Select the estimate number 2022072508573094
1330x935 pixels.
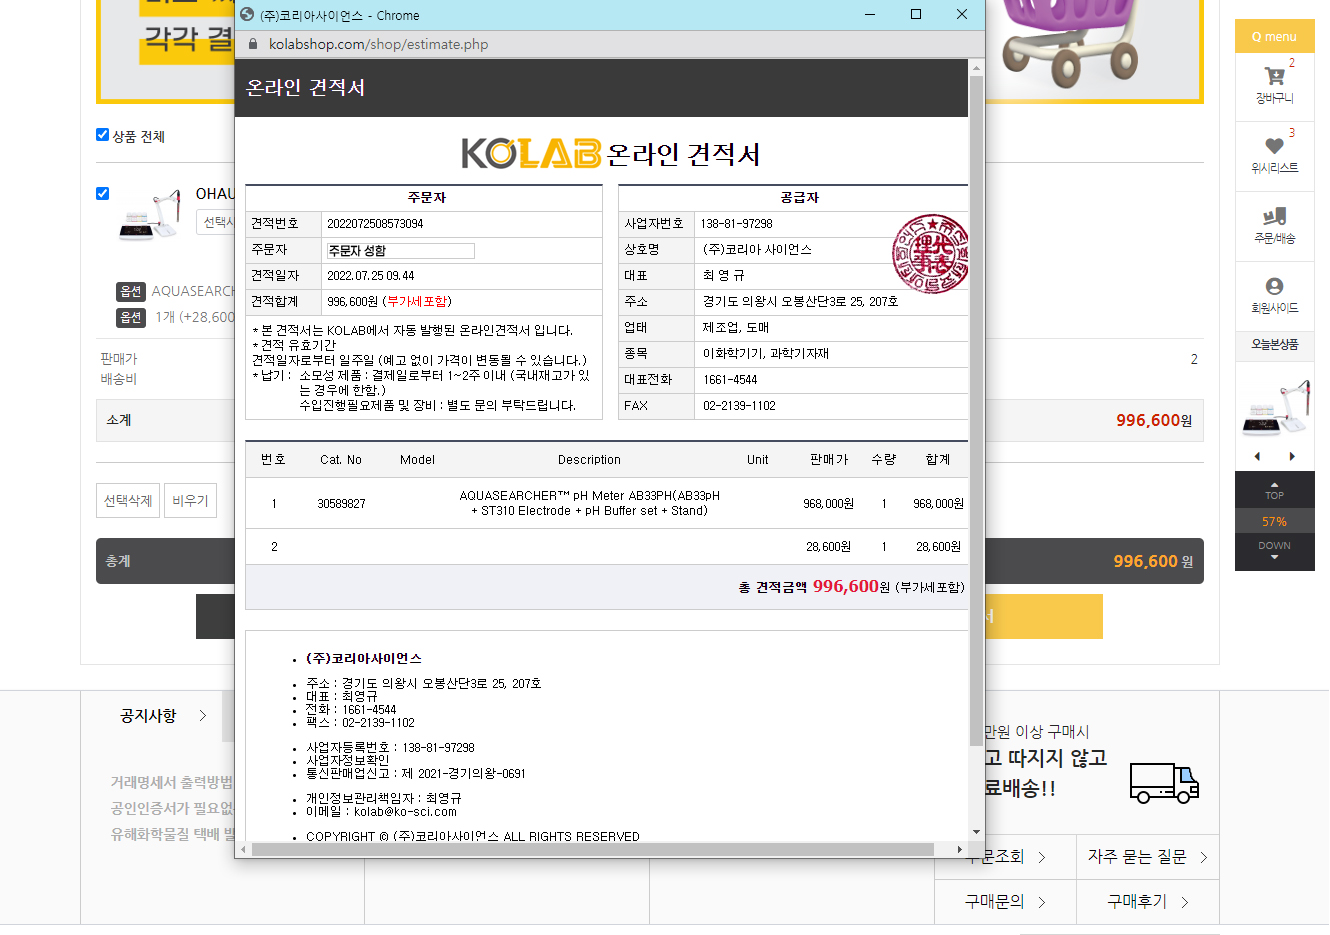[375, 224]
